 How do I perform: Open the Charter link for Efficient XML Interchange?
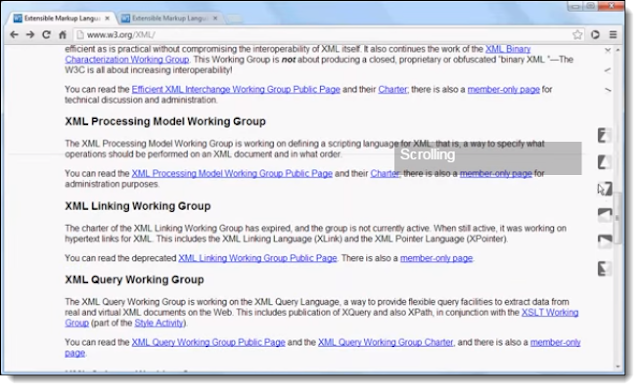coord(393,89)
